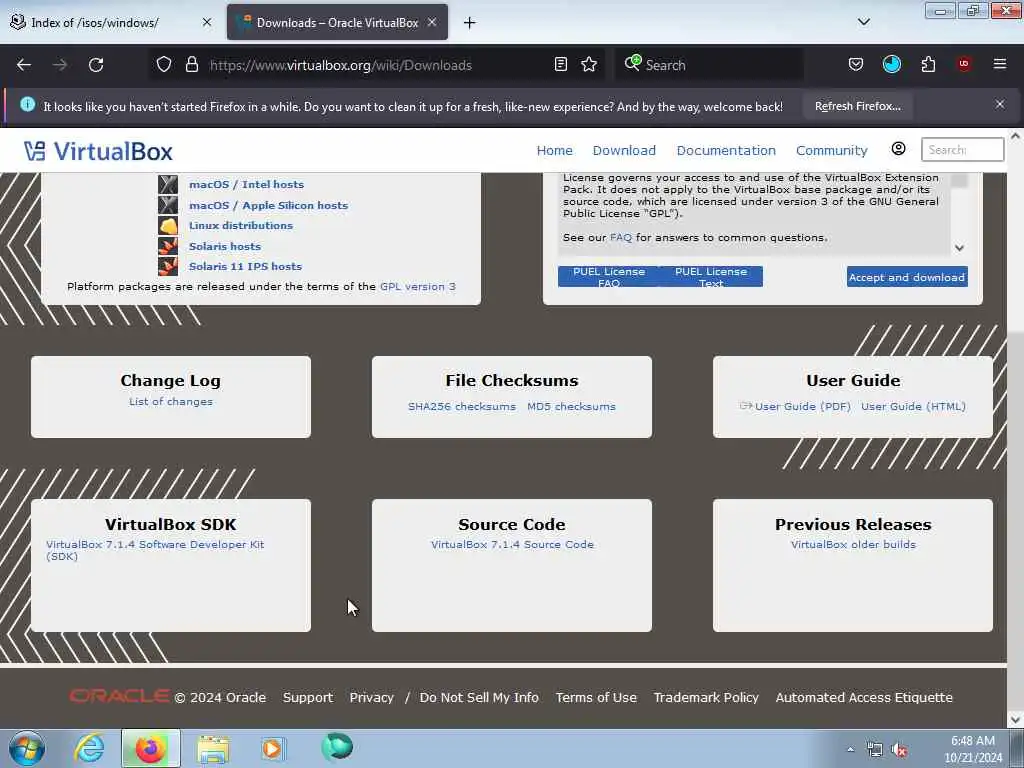
Task: Bookmark this page with the star icon
Action: pyautogui.click(x=589, y=65)
